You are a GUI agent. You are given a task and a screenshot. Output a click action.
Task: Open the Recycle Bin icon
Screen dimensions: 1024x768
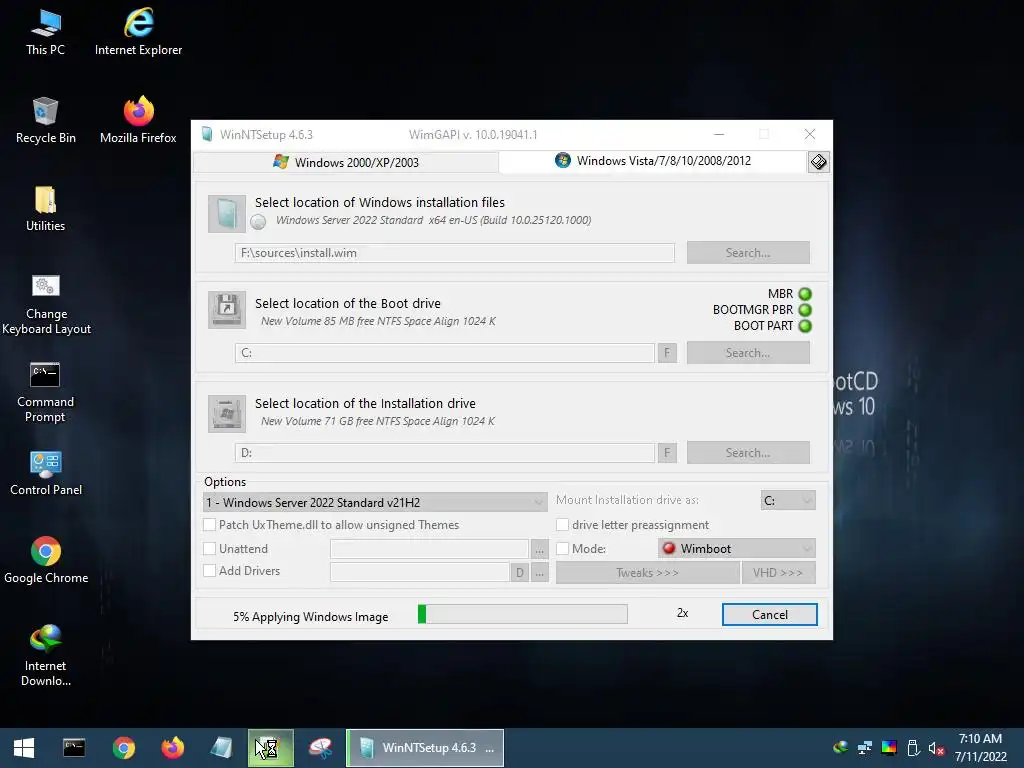45,120
